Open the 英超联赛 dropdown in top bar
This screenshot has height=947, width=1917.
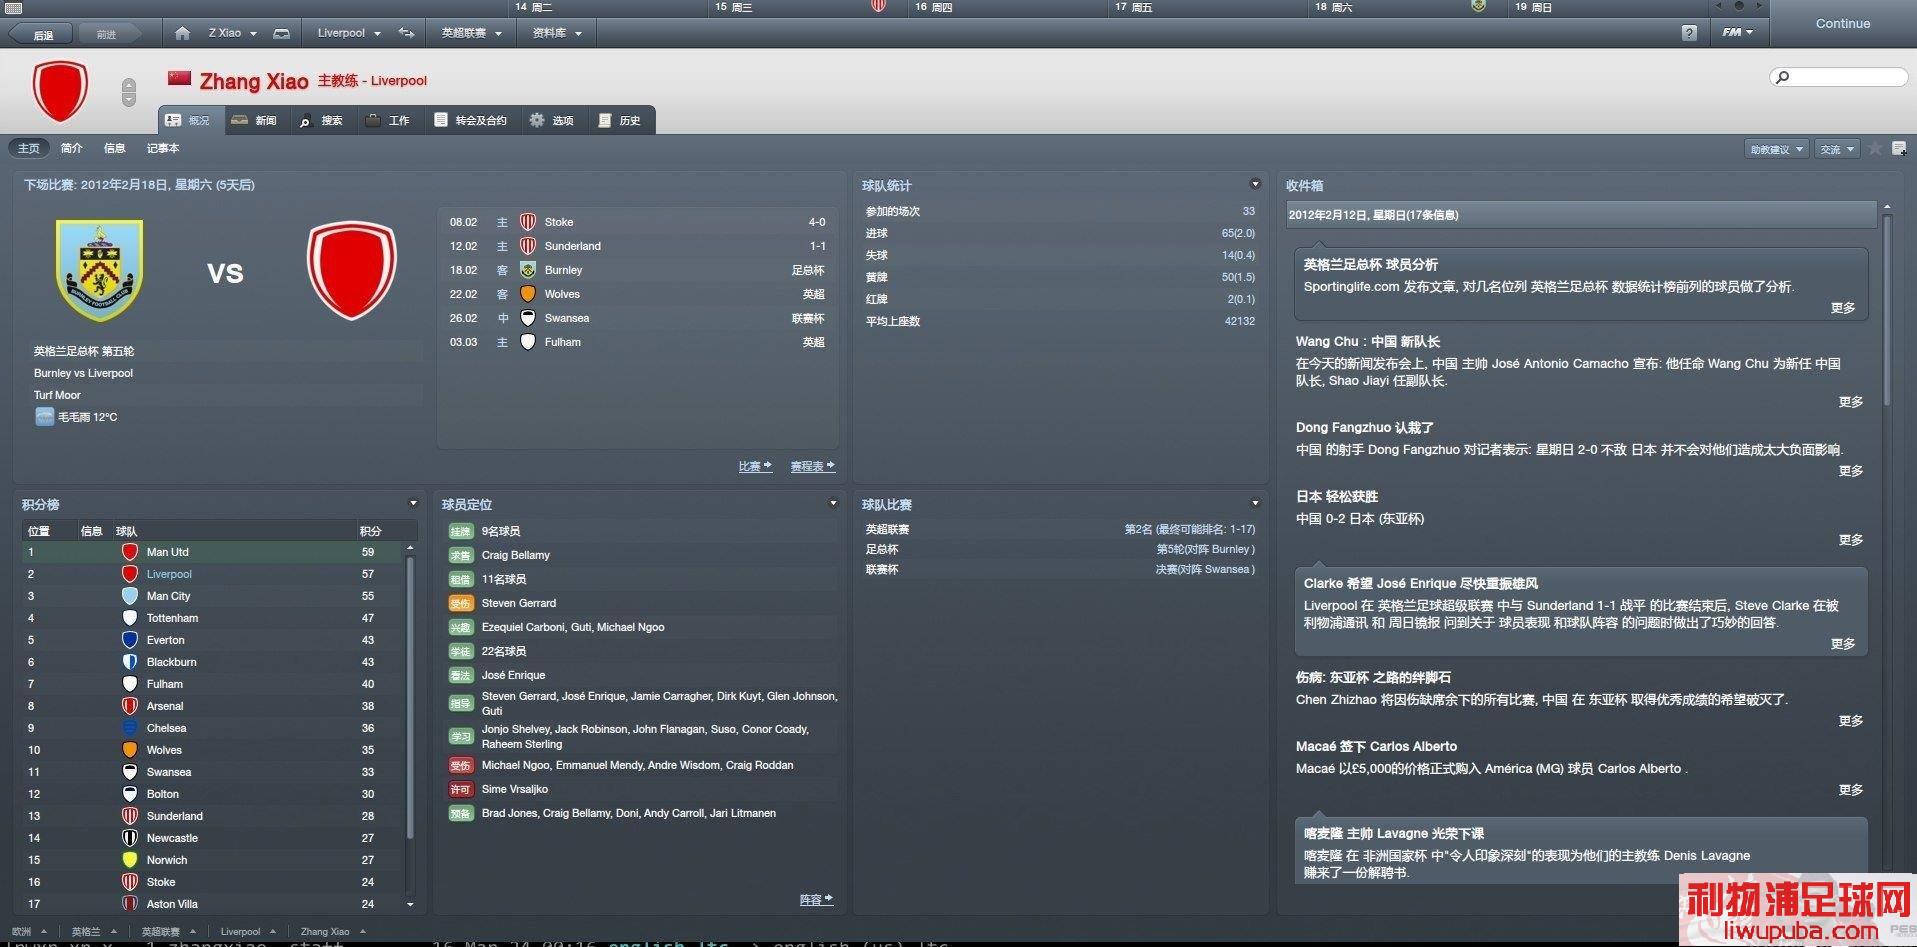pyautogui.click(x=471, y=33)
